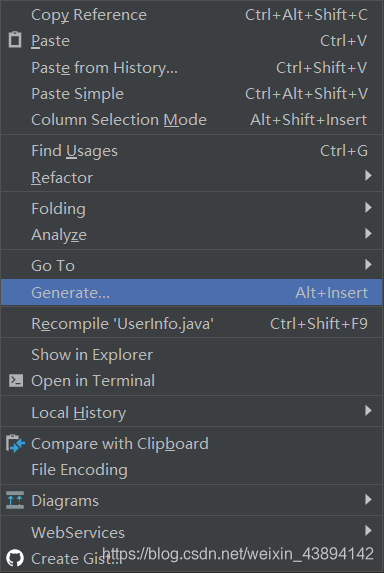Click the Paste clipboard icon
This screenshot has height=573, width=384.
coord(15,40)
